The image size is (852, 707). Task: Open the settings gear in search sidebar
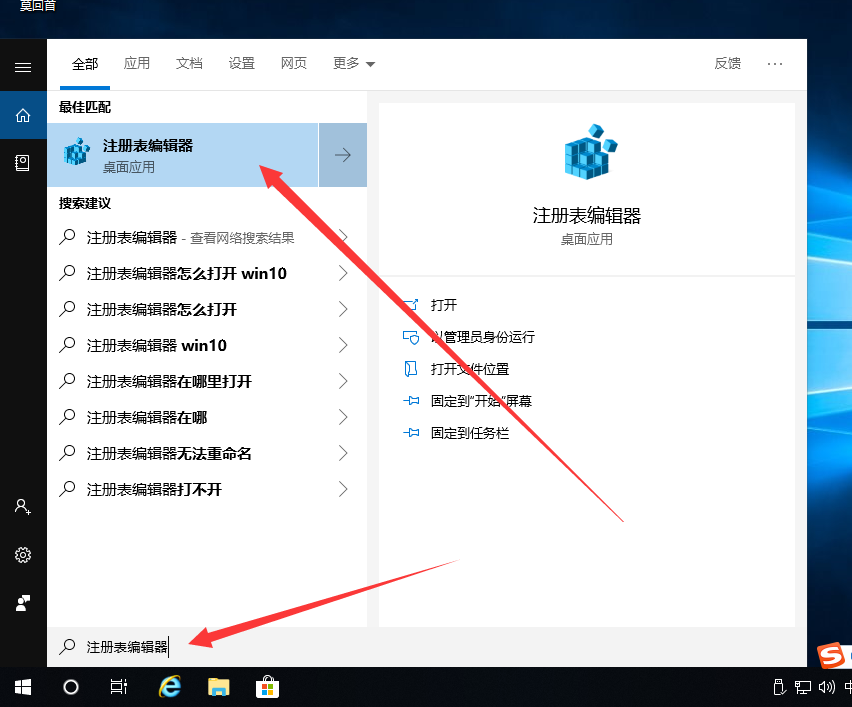point(22,555)
